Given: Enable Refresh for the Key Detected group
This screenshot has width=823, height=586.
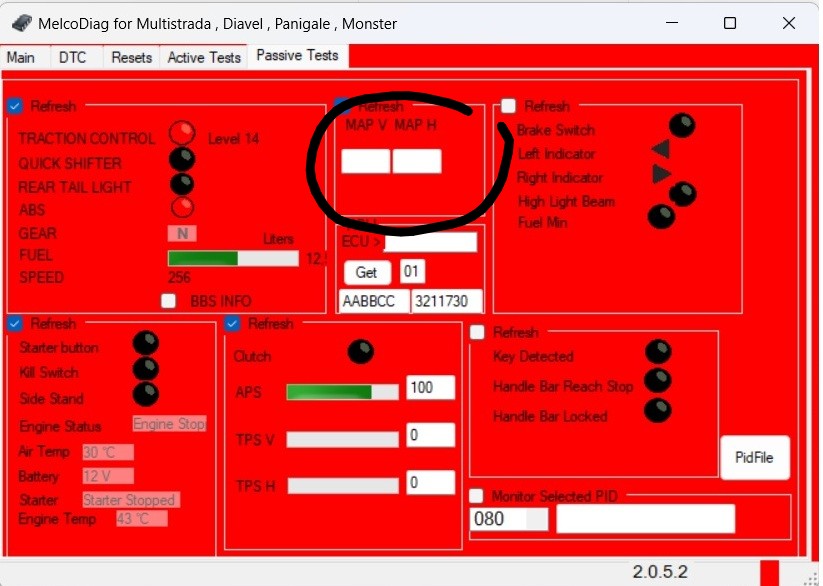Looking at the screenshot, I should point(477,332).
